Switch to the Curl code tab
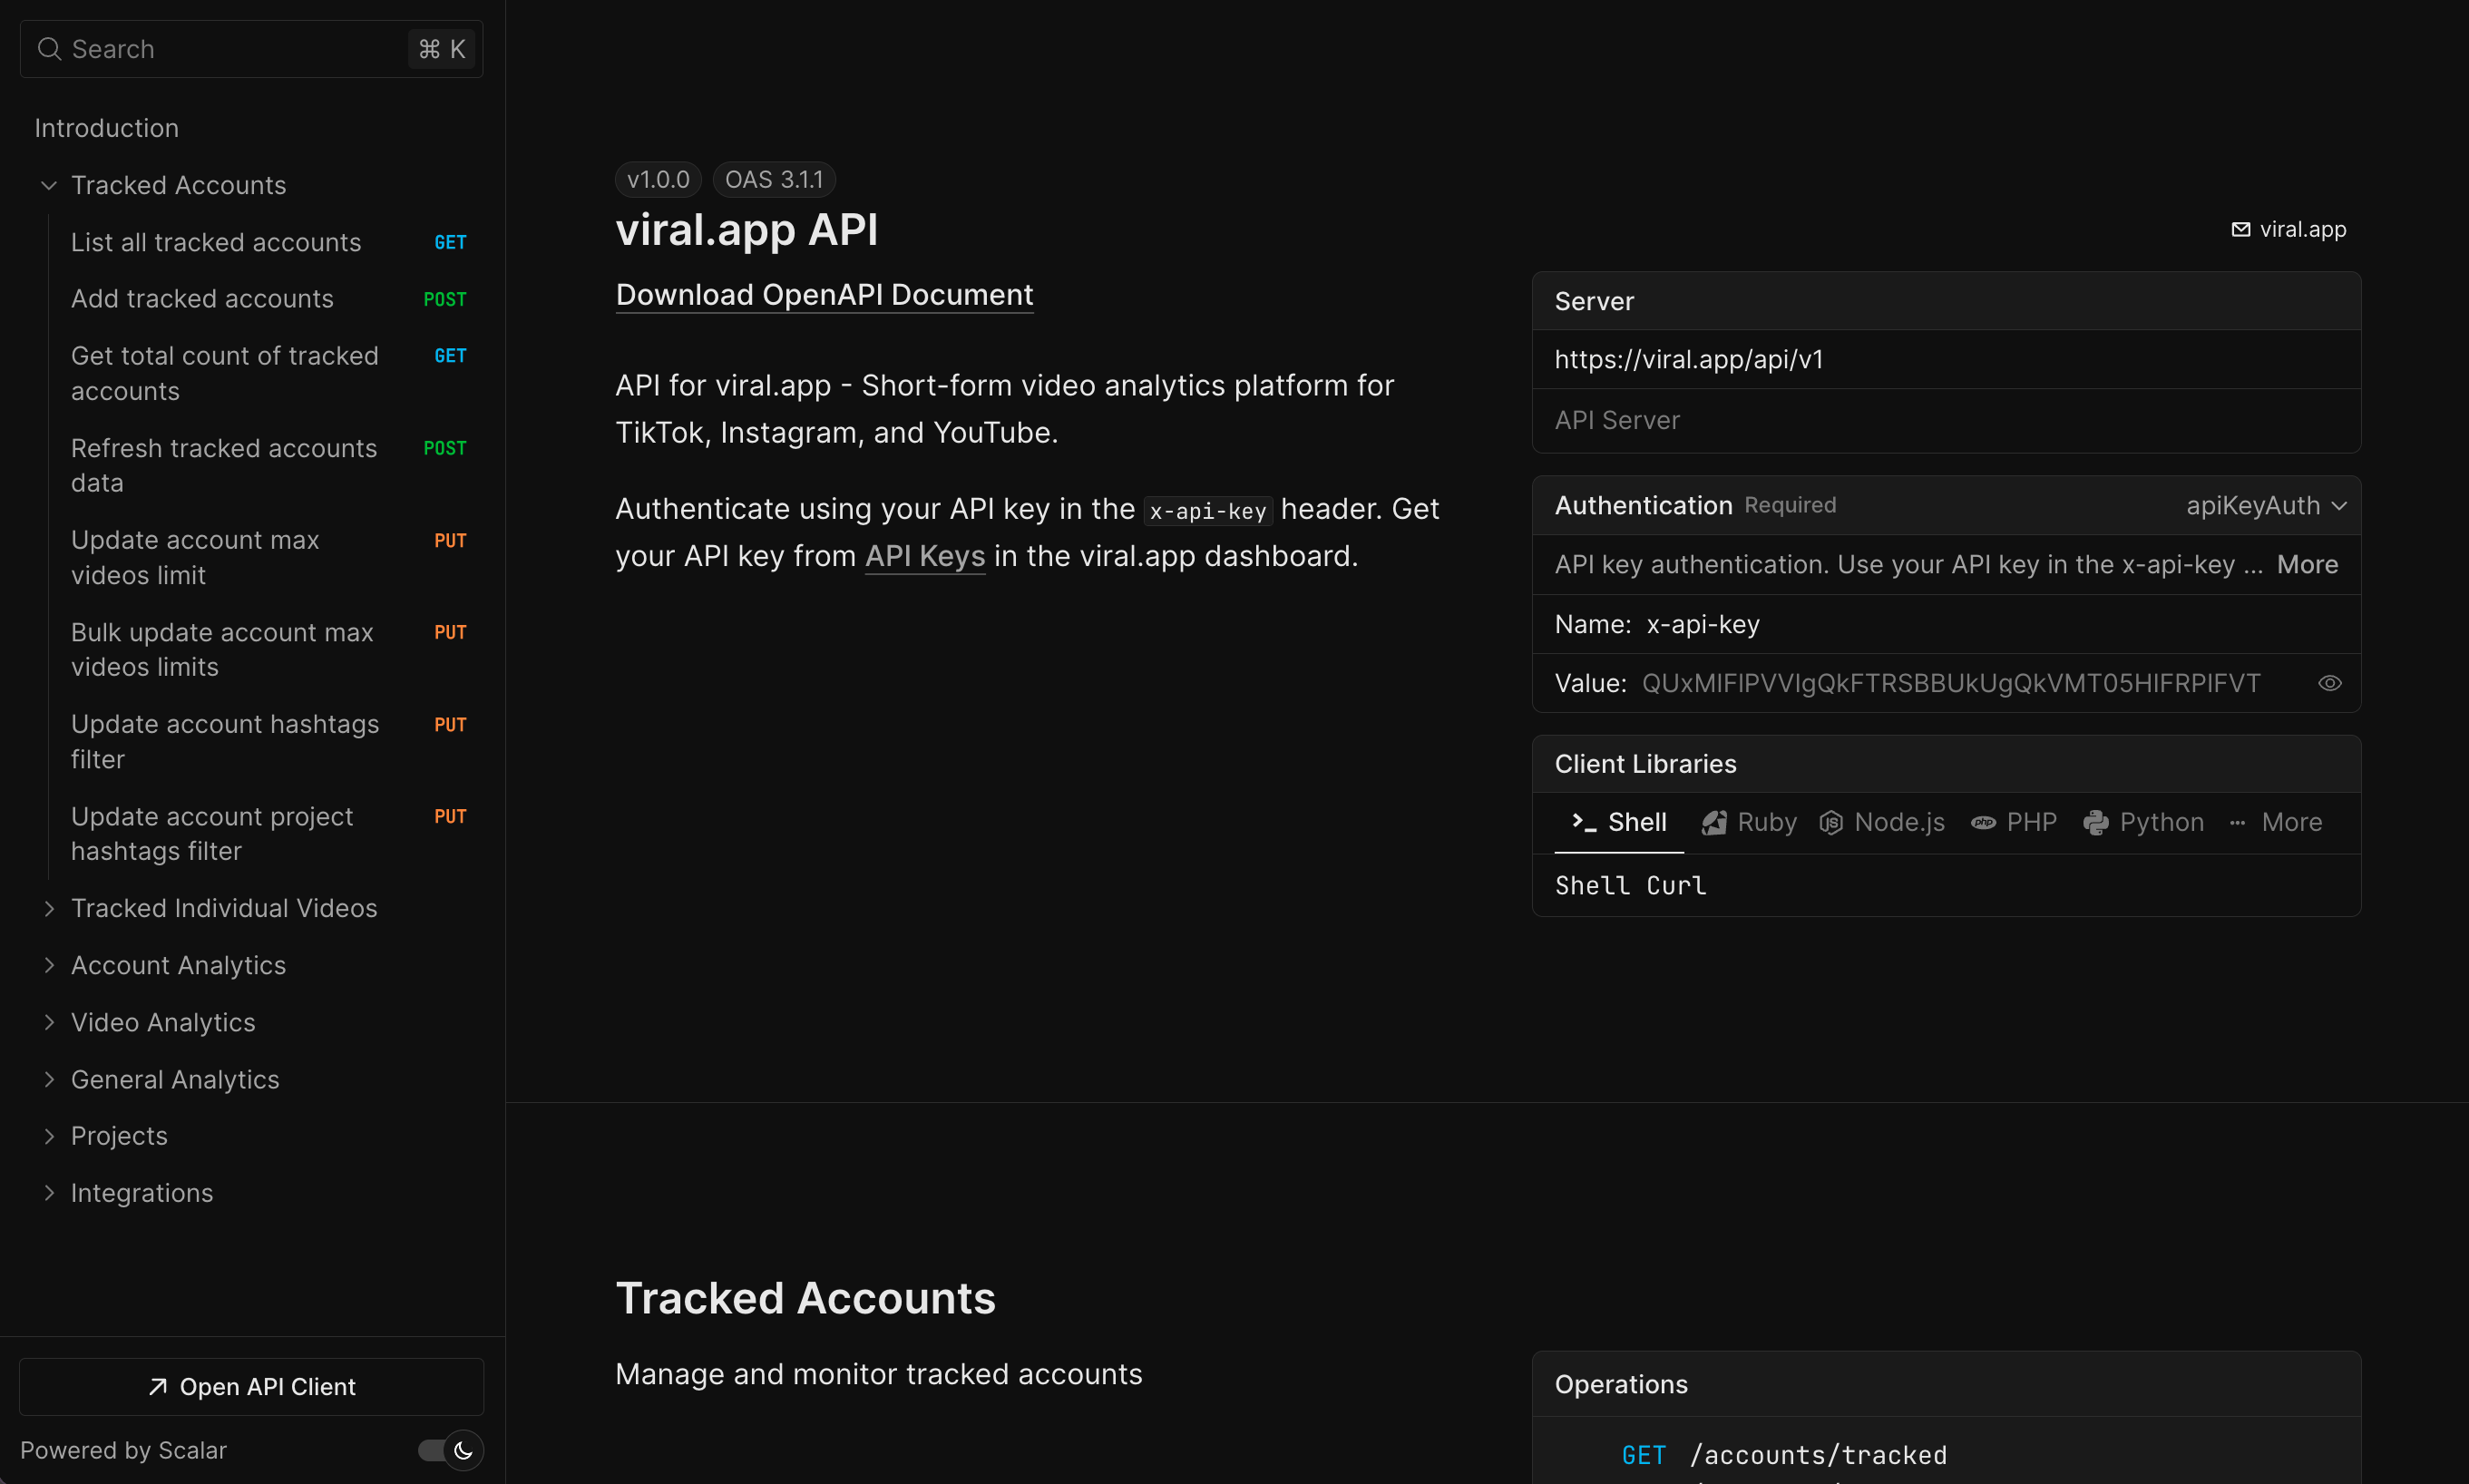The image size is (2469, 1484). click(x=1676, y=885)
